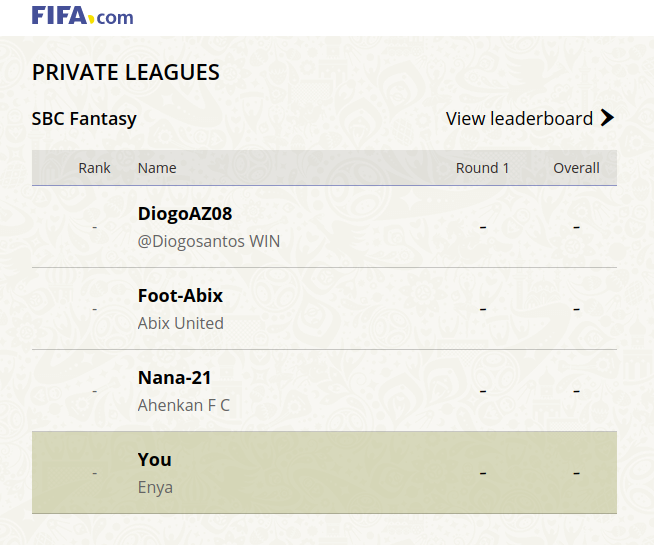This screenshot has height=545, width=654.
Task: Click Nana-21's Overall score dash
Action: pyautogui.click(x=576, y=391)
